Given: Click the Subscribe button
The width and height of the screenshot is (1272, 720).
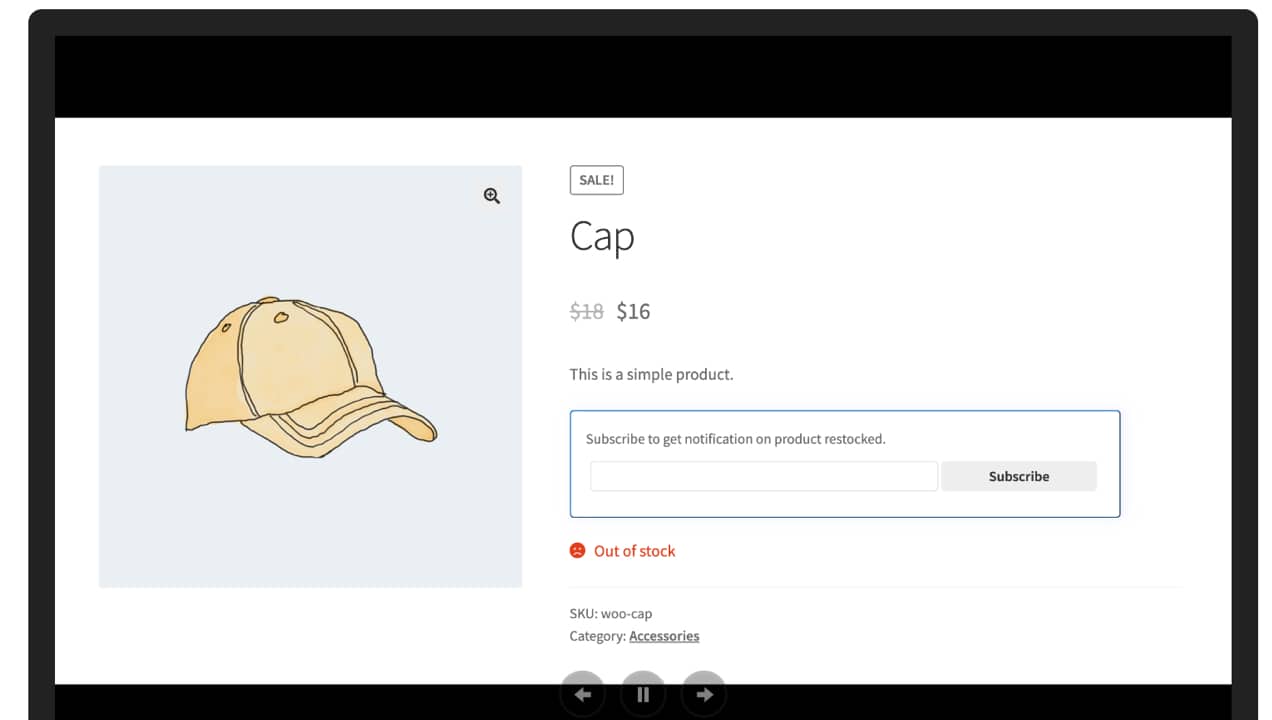Looking at the screenshot, I should pyautogui.click(x=1019, y=476).
